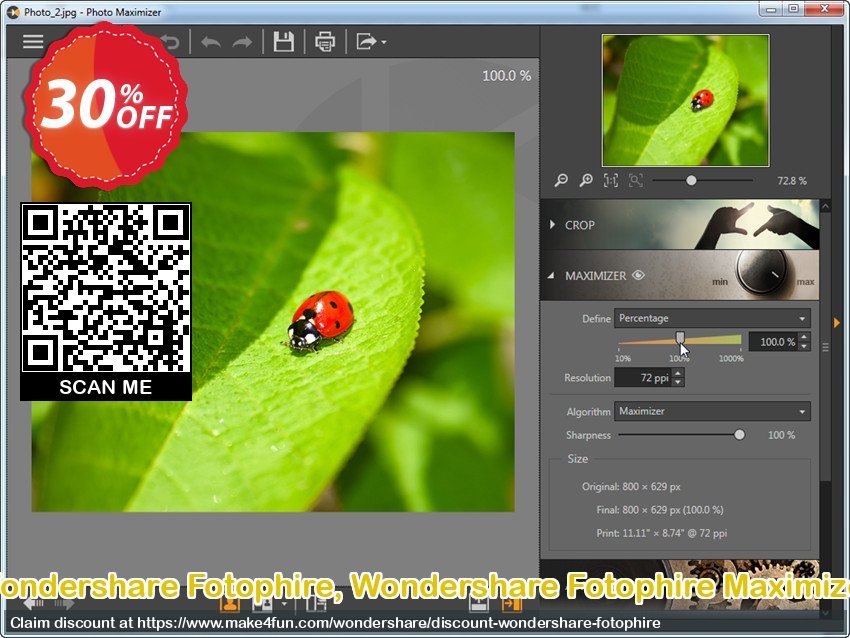Open the Algorithm Maximizer dropdown
The height and width of the screenshot is (638, 850).
click(712, 411)
